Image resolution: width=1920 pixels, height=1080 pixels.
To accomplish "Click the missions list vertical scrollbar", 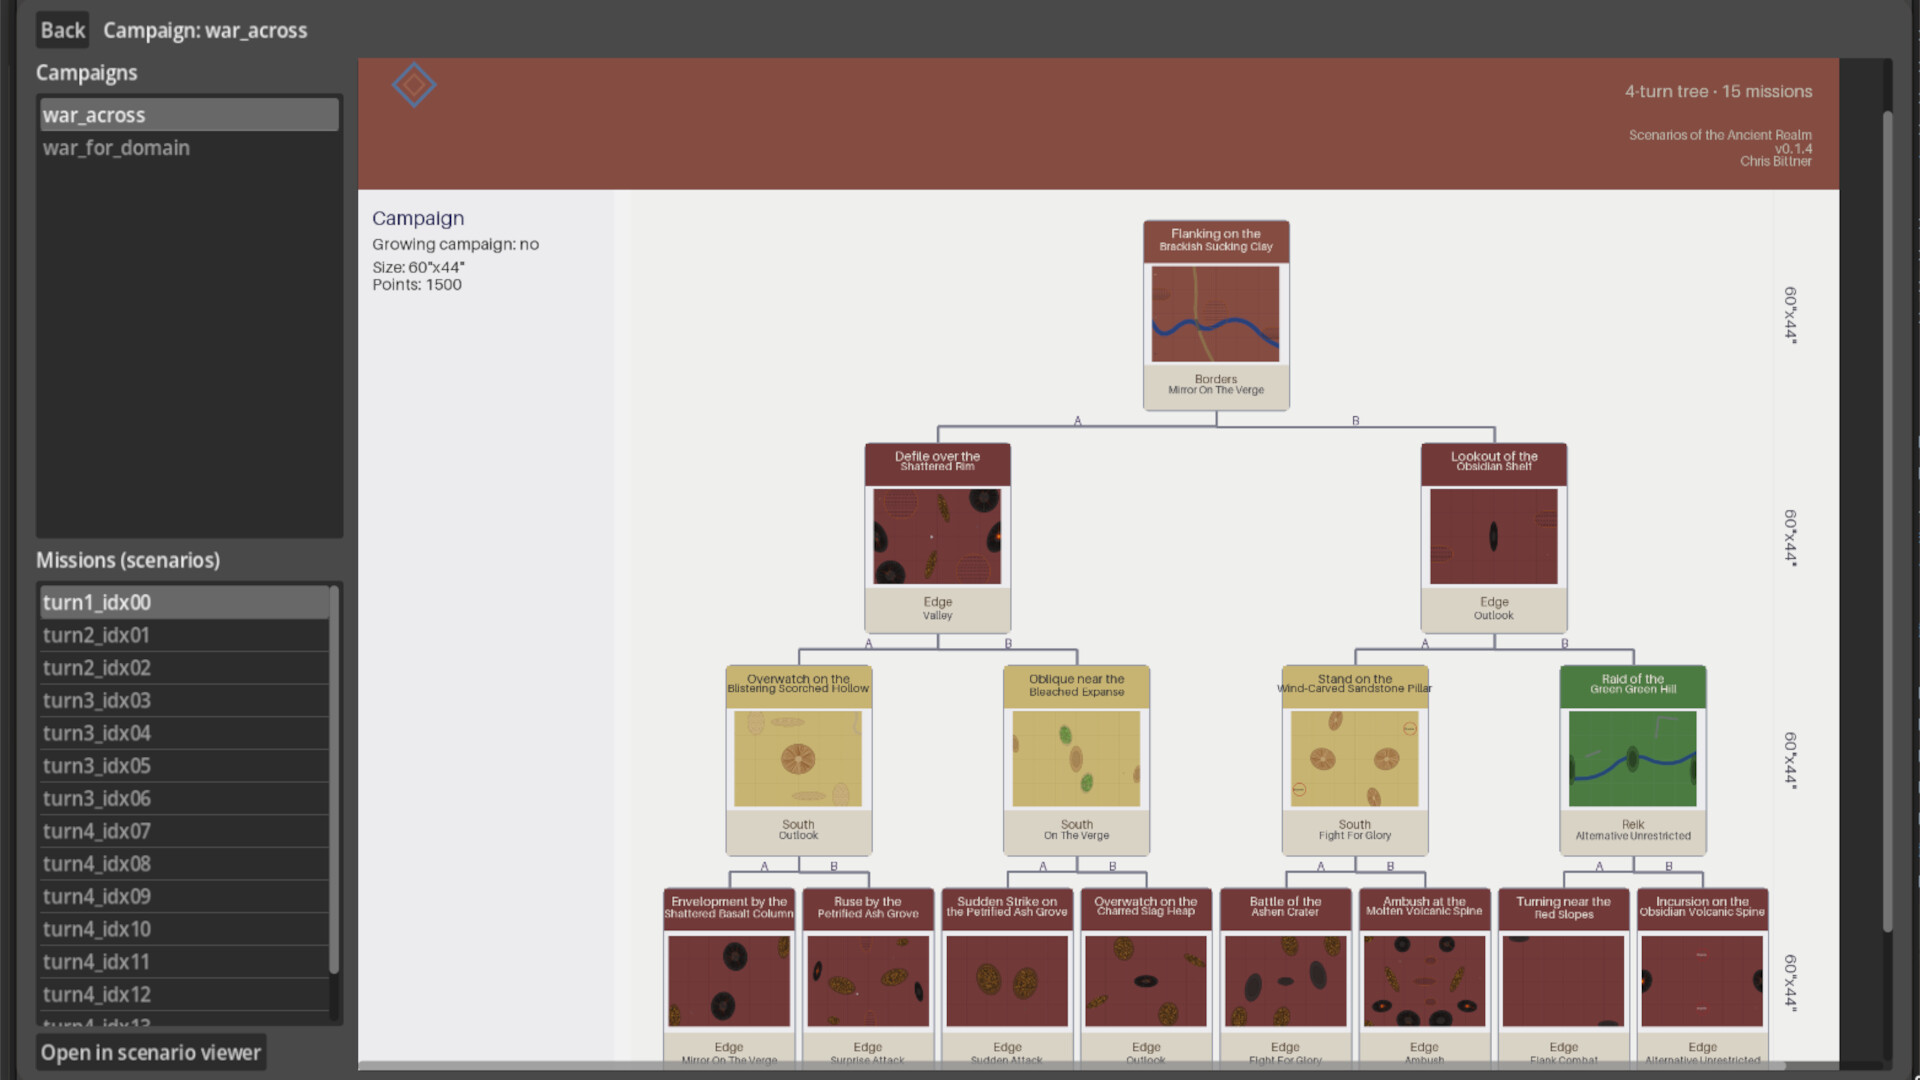I will [x=334, y=780].
